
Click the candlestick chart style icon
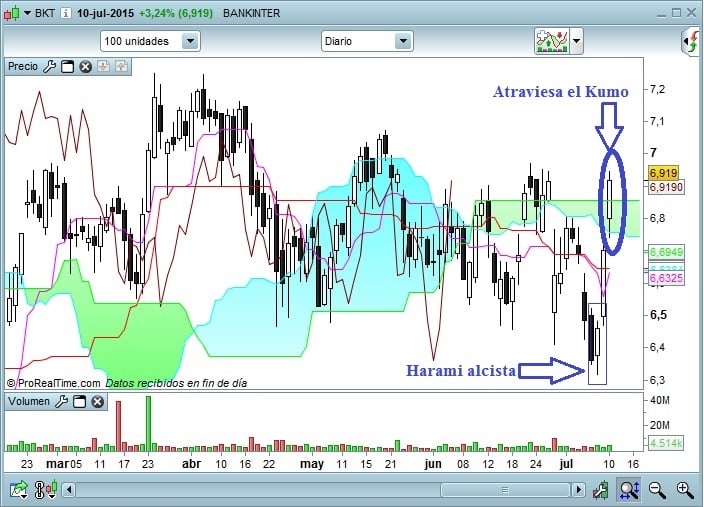tap(12, 13)
